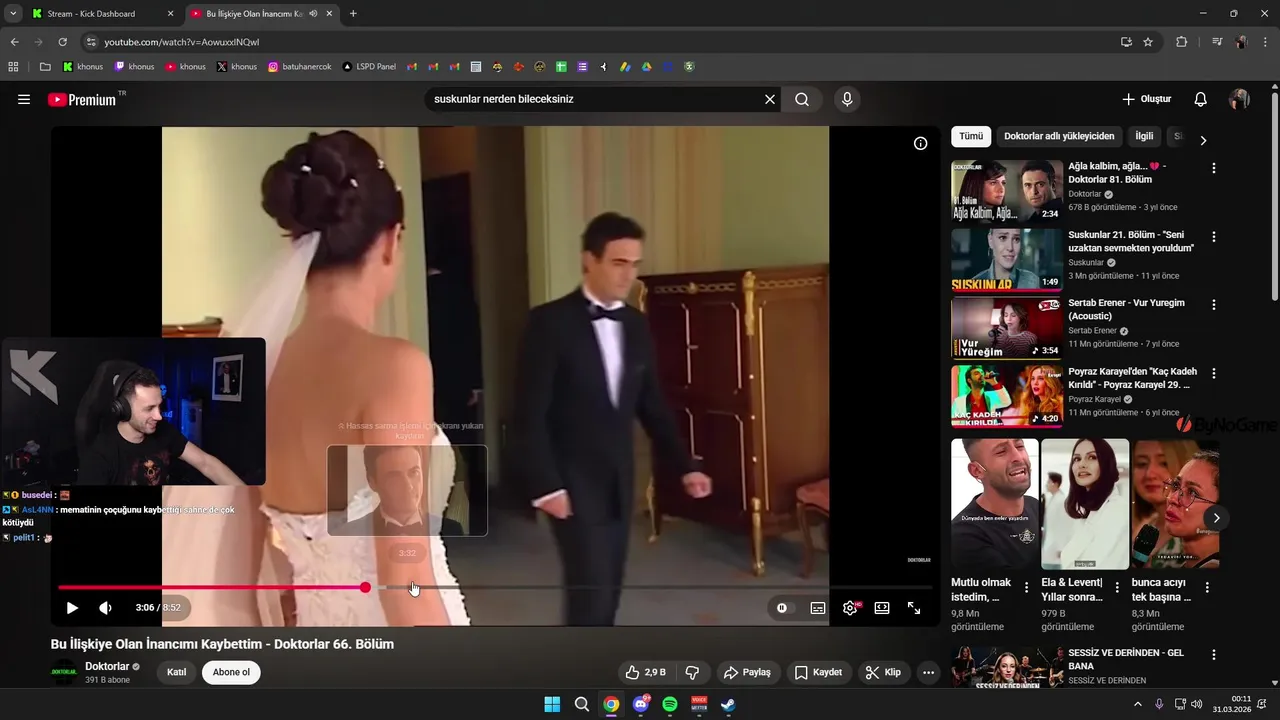Screen dimensions: 1280x720
Task: Open the apps grid in bookmarks bar
Action: point(13,67)
